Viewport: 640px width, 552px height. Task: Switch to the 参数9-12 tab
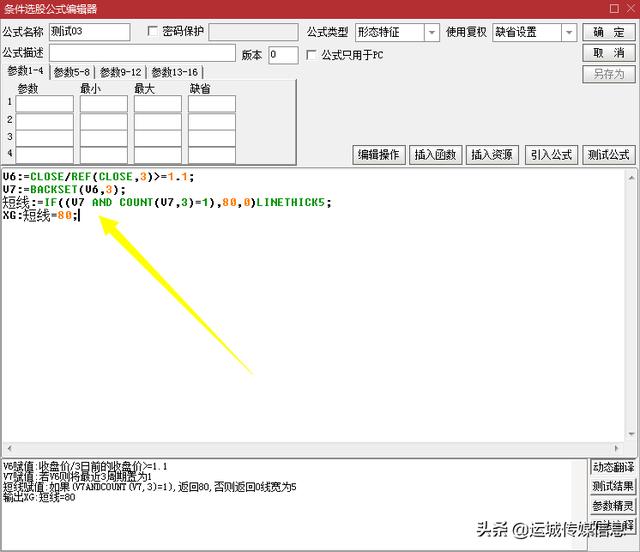121,72
